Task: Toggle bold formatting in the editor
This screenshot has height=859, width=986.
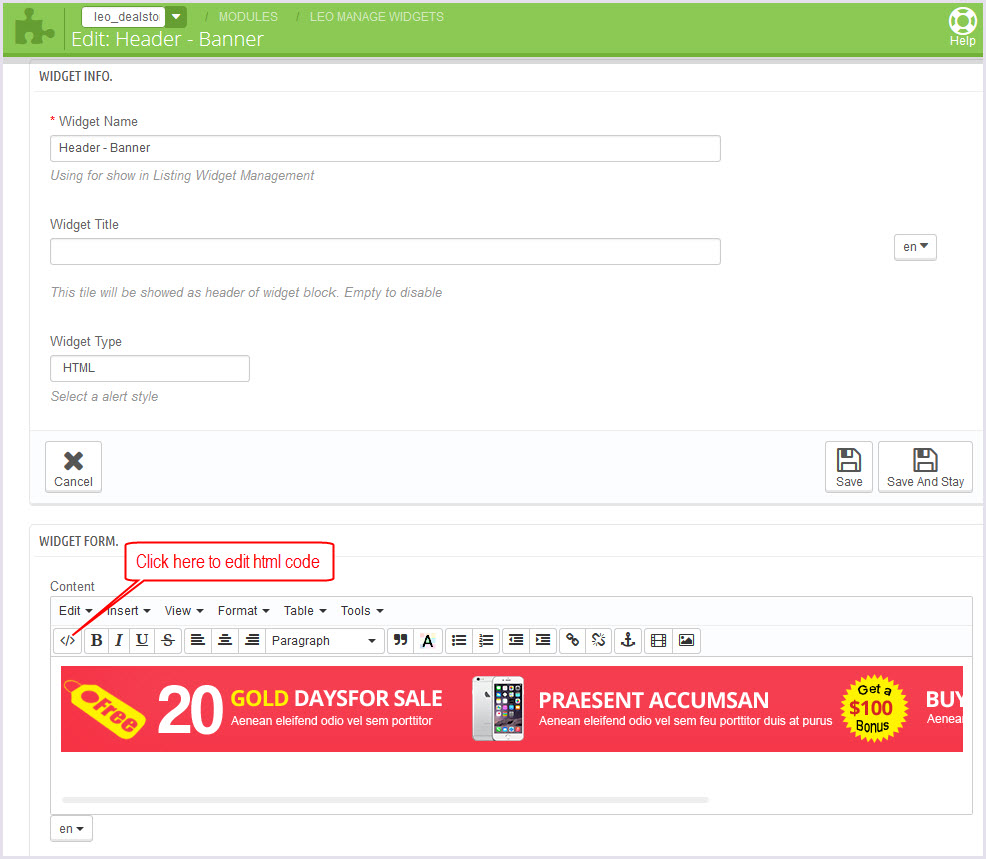Action: tap(96, 641)
